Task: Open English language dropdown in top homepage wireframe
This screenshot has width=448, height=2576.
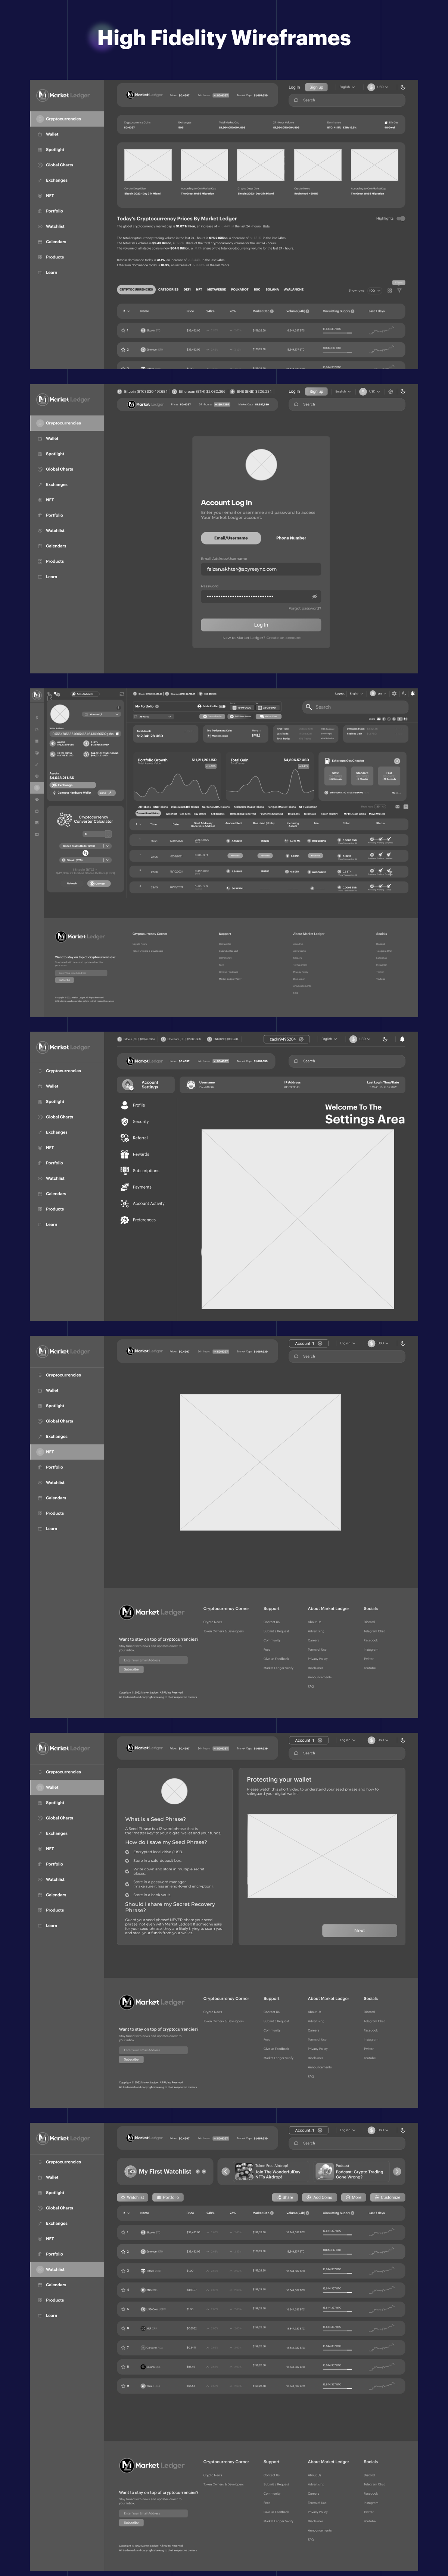Action: click(347, 87)
